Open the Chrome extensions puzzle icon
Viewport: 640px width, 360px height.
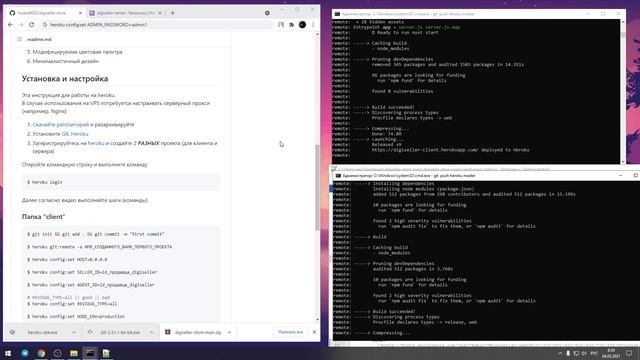(291, 25)
